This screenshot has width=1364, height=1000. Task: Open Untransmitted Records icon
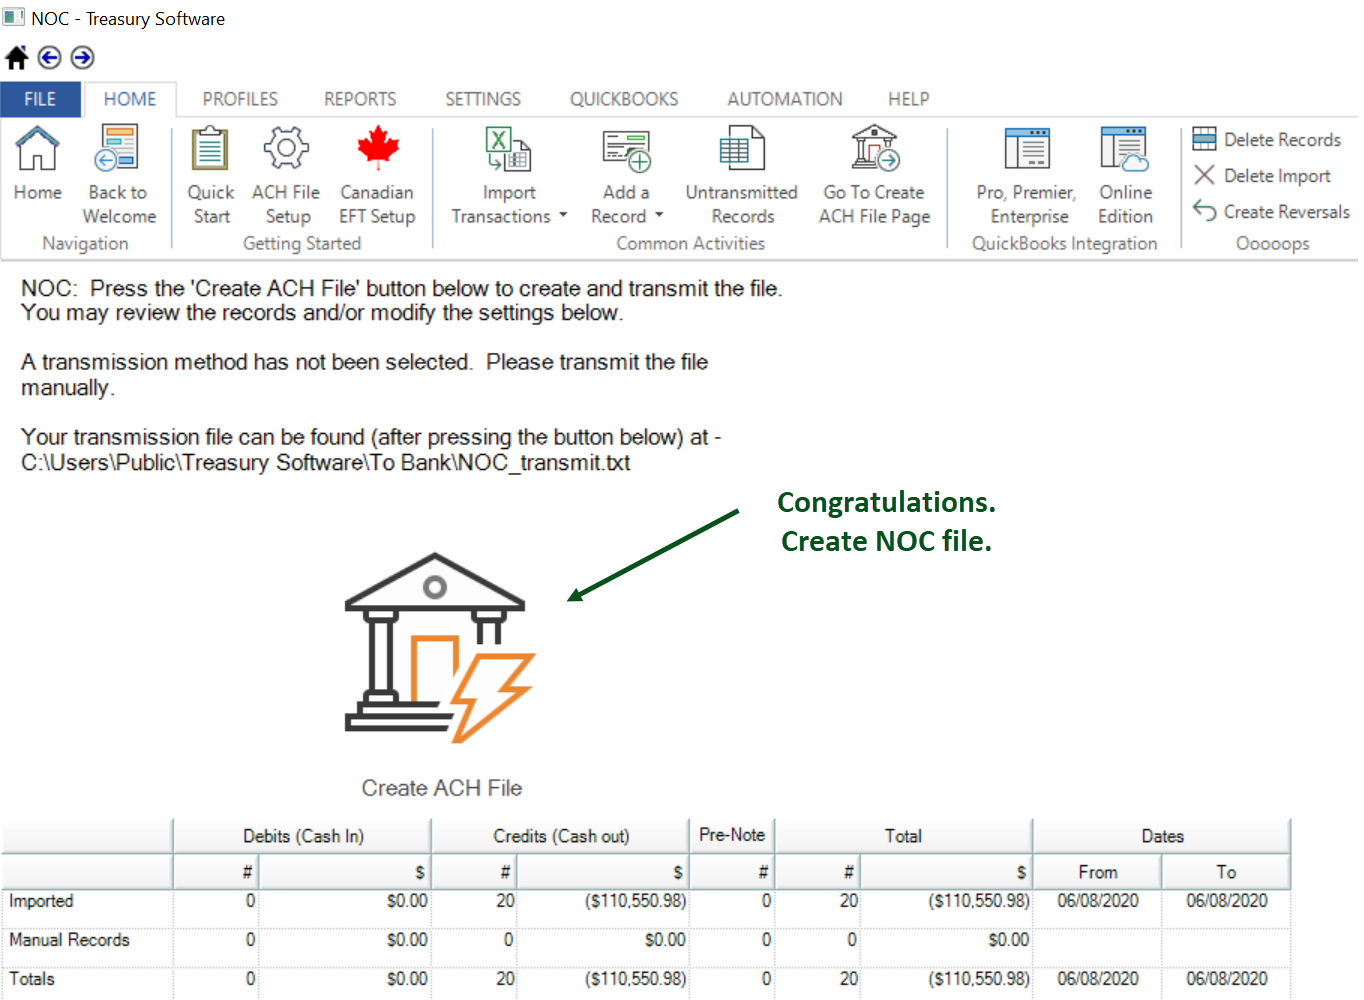742,148
